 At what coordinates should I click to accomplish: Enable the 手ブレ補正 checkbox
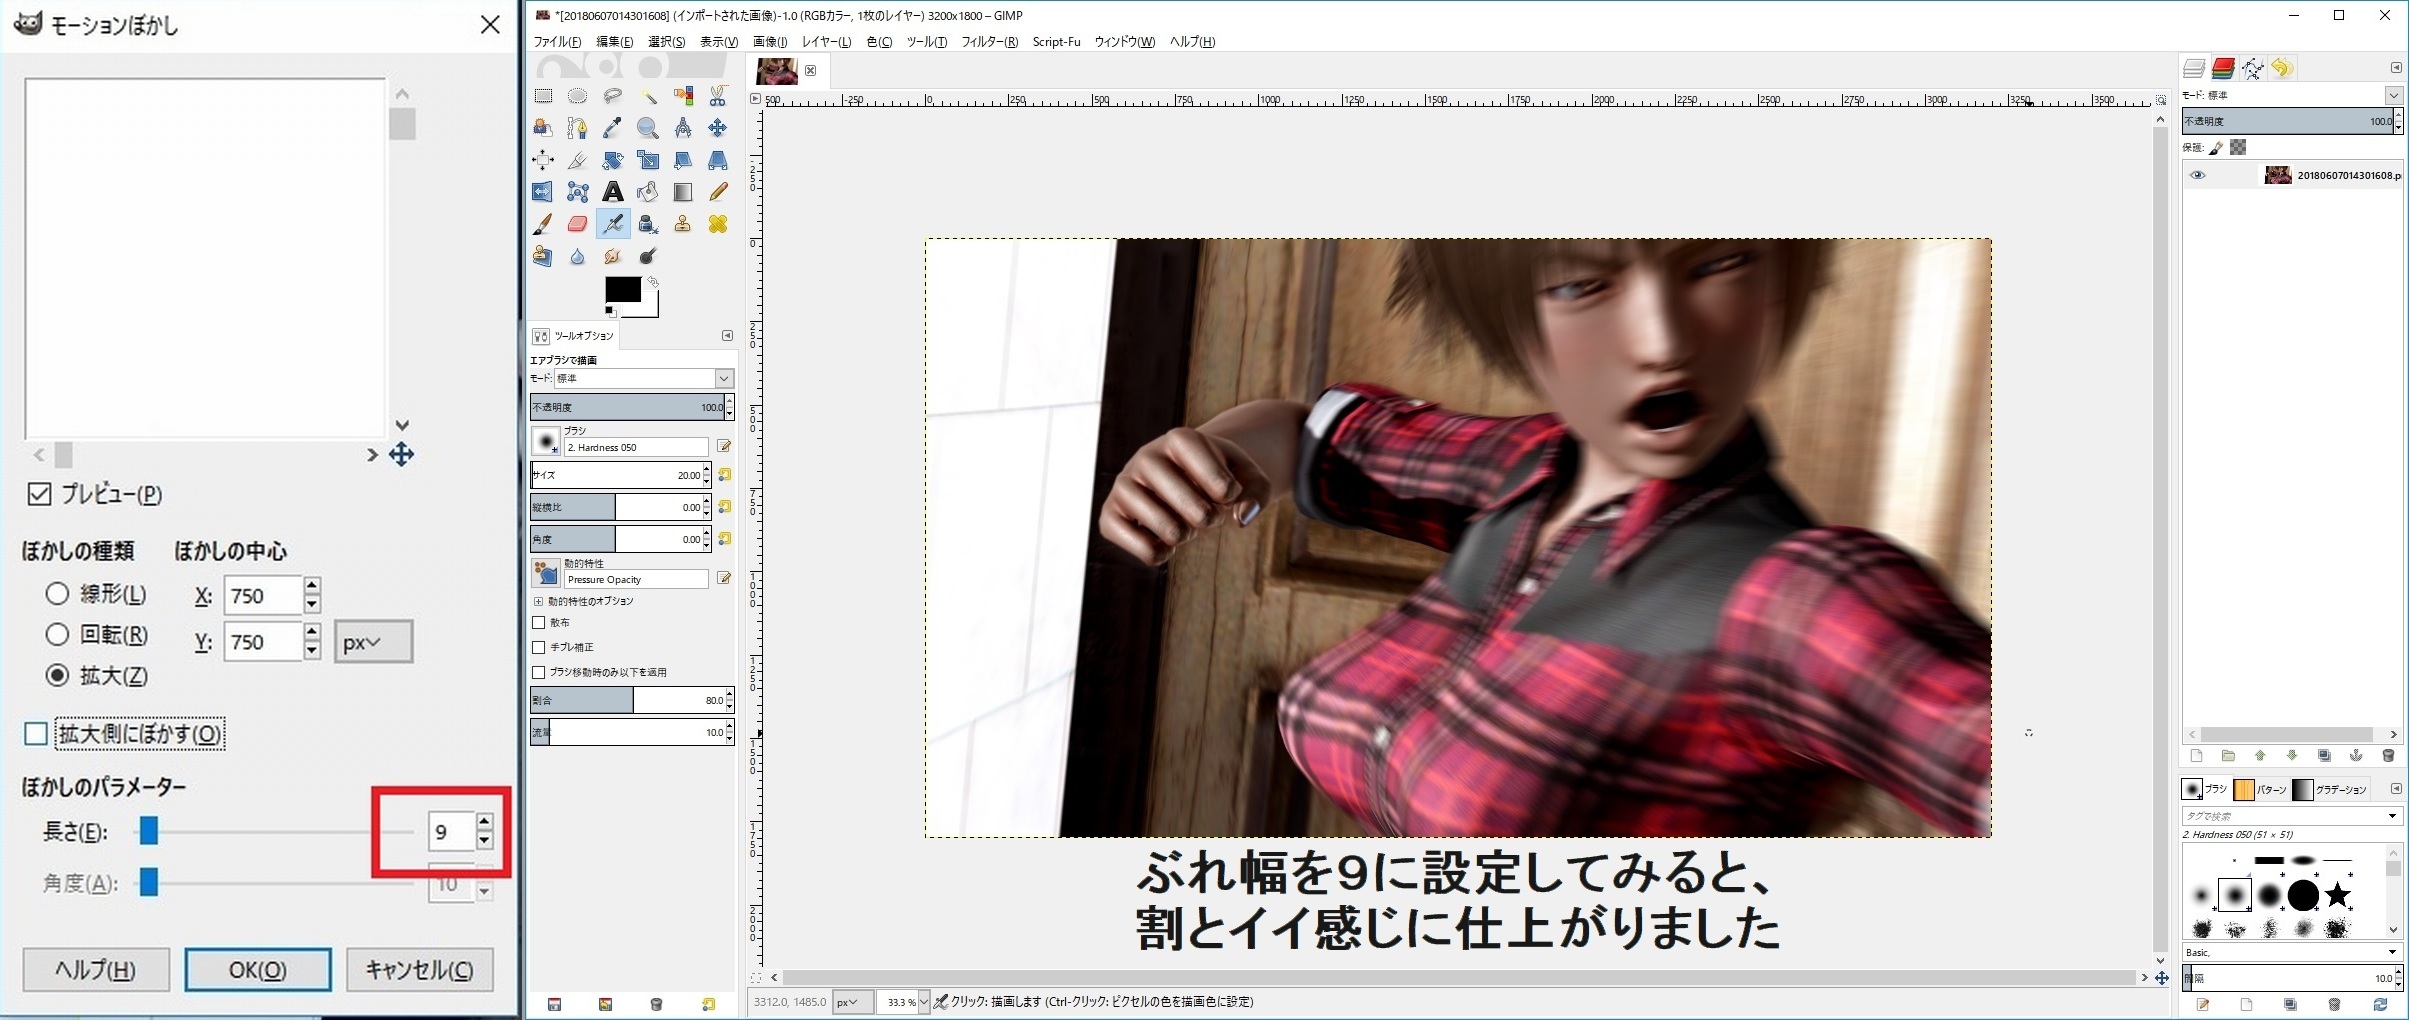pyautogui.click(x=539, y=647)
